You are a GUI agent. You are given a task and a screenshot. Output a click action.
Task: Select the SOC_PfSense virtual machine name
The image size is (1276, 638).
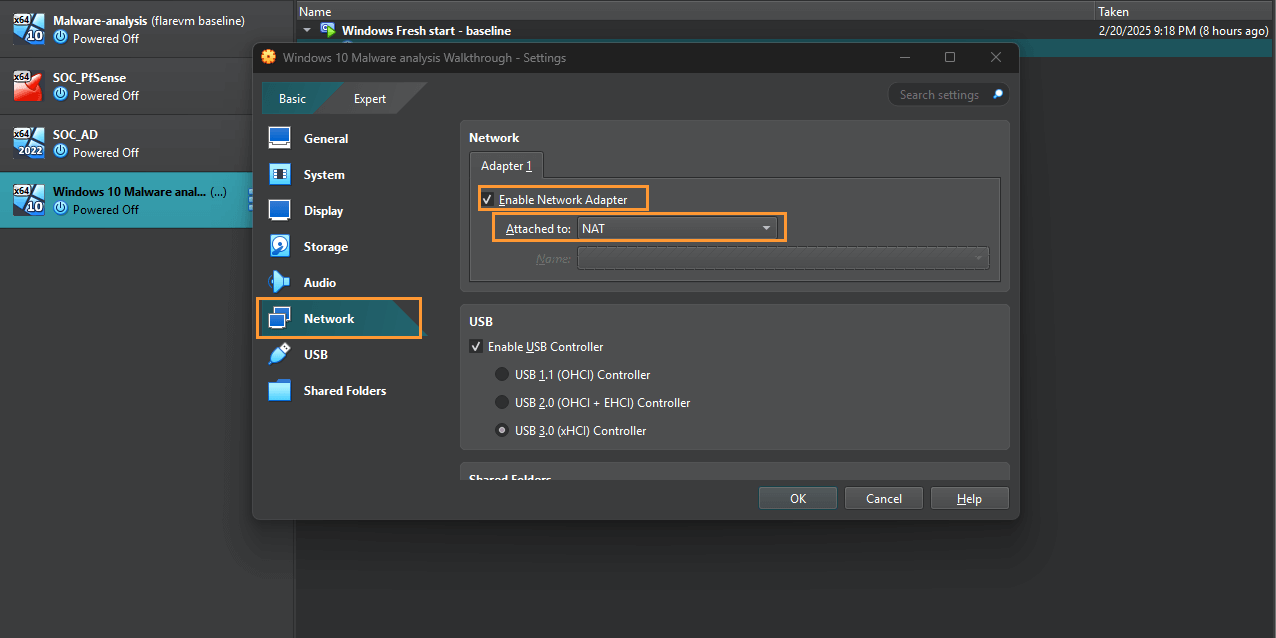tap(89, 77)
